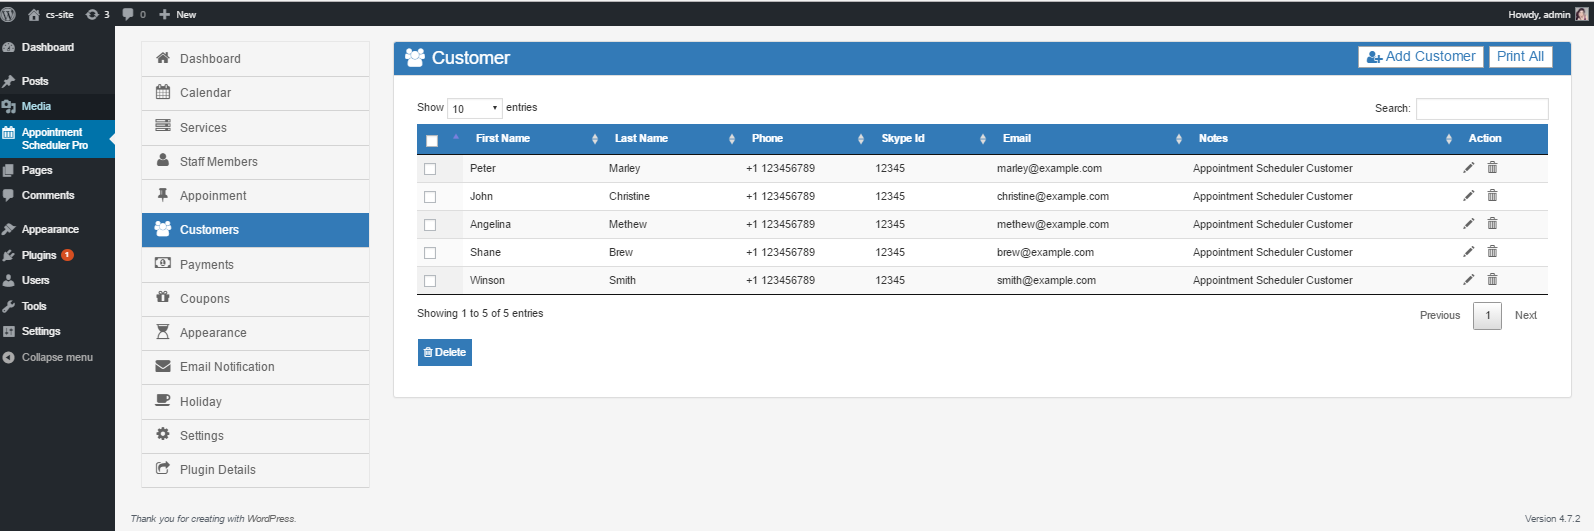Tick the checkbox for Peter's row
The height and width of the screenshot is (531, 1594).
[430, 169]
